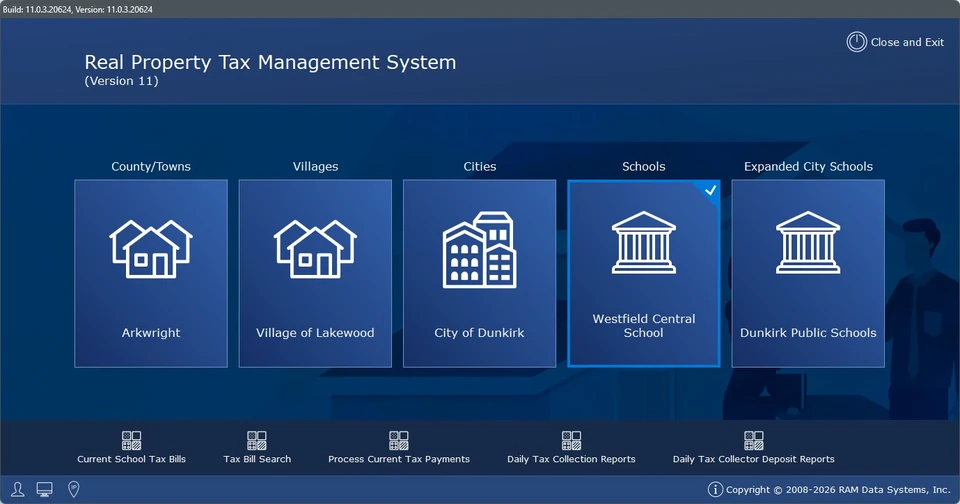Click the Villages heading
960x504 pixels.
pos(315,167)
